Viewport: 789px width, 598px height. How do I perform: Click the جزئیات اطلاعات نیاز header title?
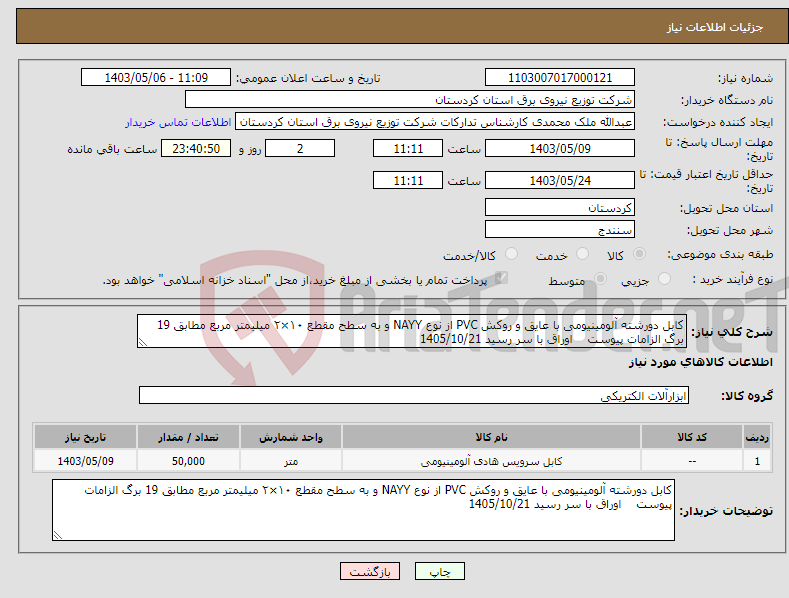[715, 27]
